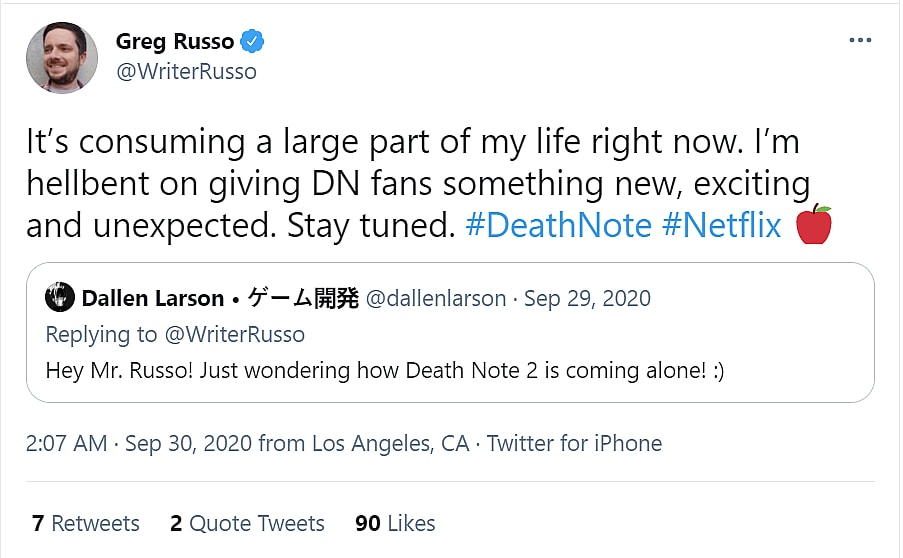Show the 90 Likes list
Viewport: 903px width, 558px height.
click(x=395, y=523)
